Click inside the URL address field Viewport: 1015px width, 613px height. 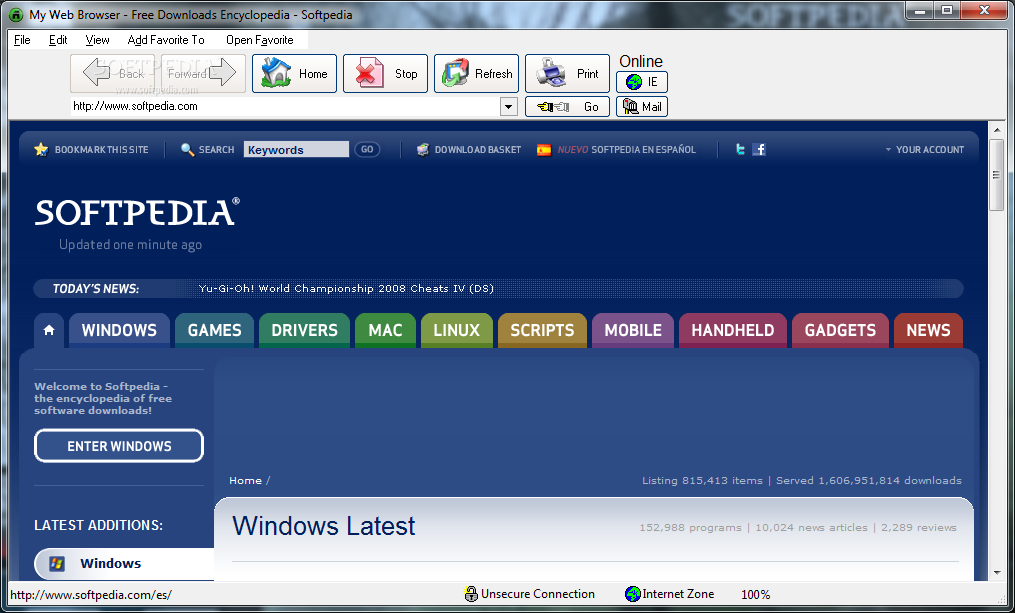tap(285, 106)
